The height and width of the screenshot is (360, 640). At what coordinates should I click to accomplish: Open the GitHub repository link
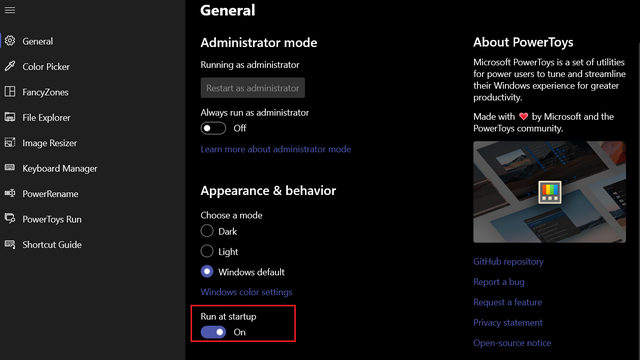pos(508,262)
